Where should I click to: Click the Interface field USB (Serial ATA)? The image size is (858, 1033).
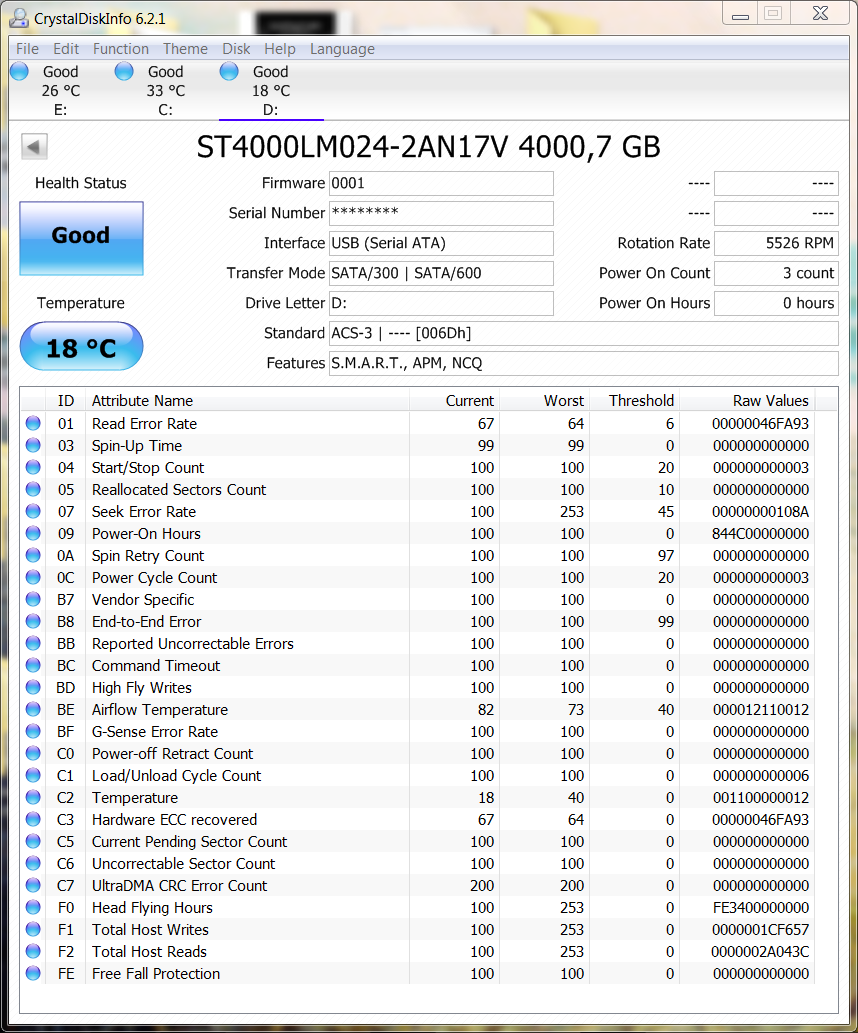point(441,243)
